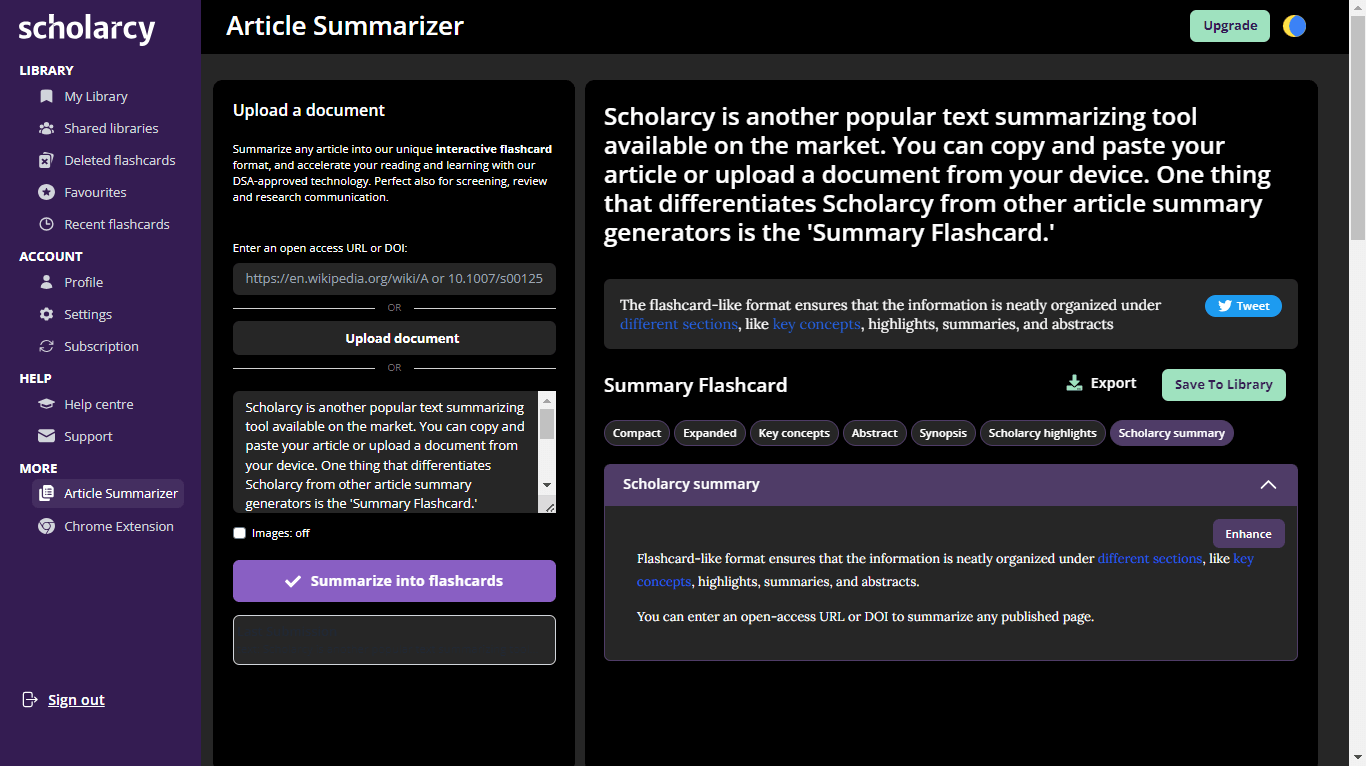Click the Settings gear icon
Viewport: 1366px width, 766px height.
pos(46,314)
